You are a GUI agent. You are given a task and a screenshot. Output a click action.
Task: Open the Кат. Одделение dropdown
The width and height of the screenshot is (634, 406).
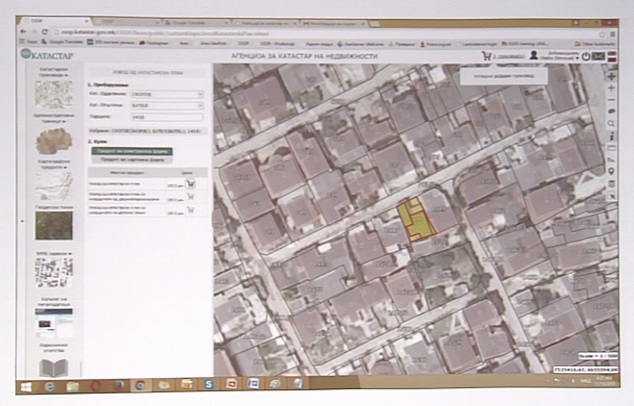(167, 94)
